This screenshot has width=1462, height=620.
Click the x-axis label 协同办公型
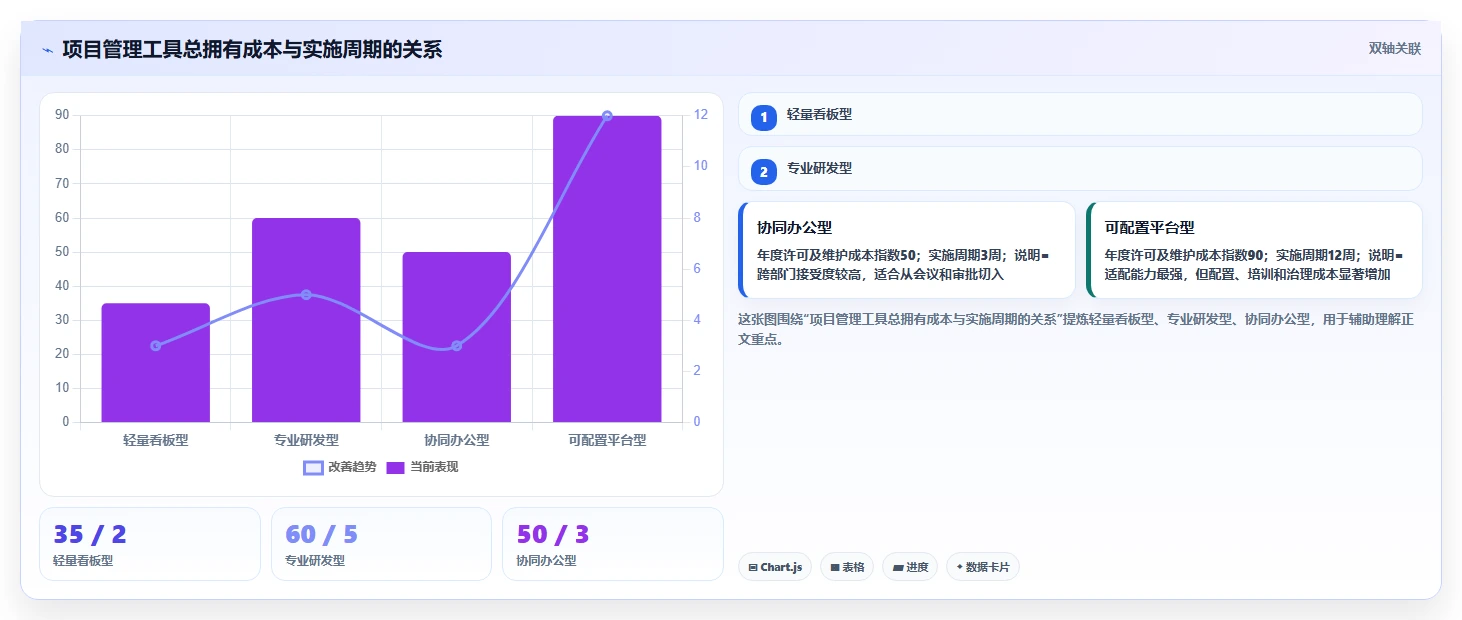click(457, 440)
